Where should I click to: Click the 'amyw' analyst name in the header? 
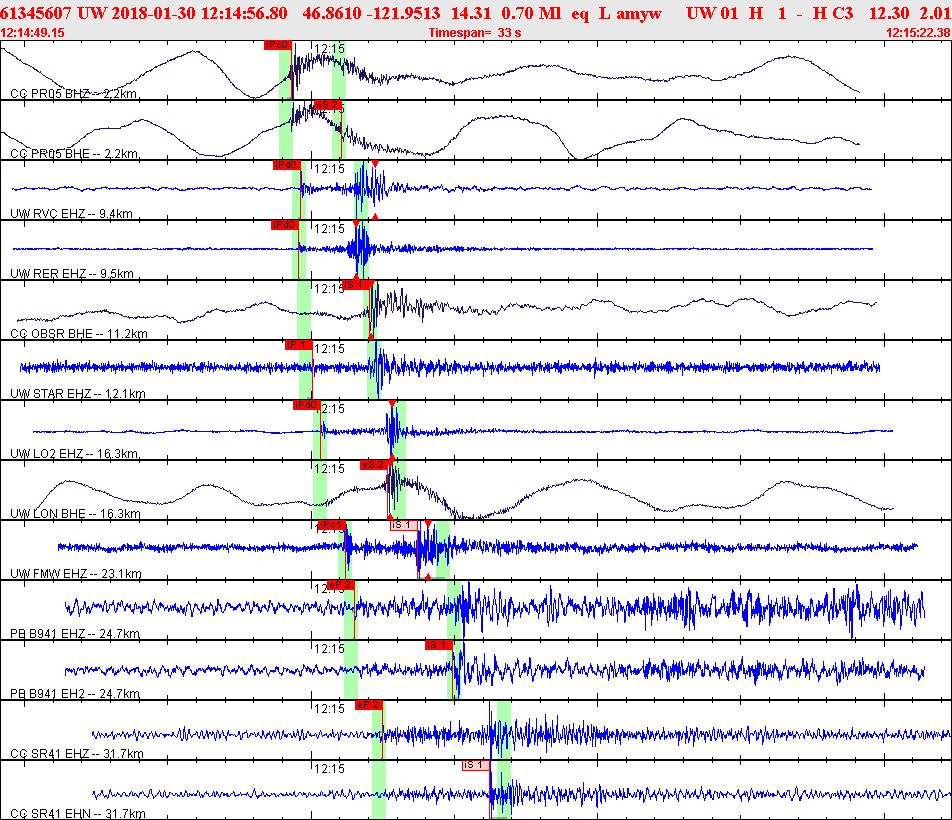coord(639,13)
